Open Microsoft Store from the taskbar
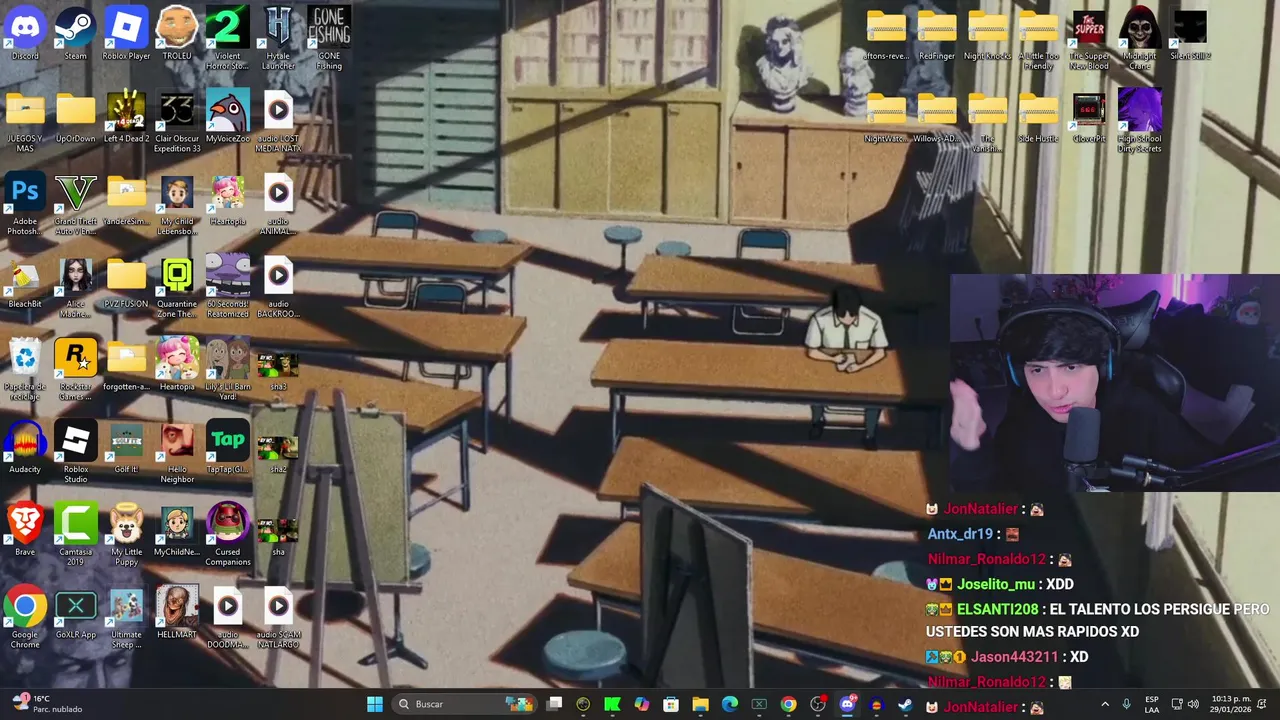This screenshot has width=1280, height=720. pyautogui.click(x=671, y=704)
